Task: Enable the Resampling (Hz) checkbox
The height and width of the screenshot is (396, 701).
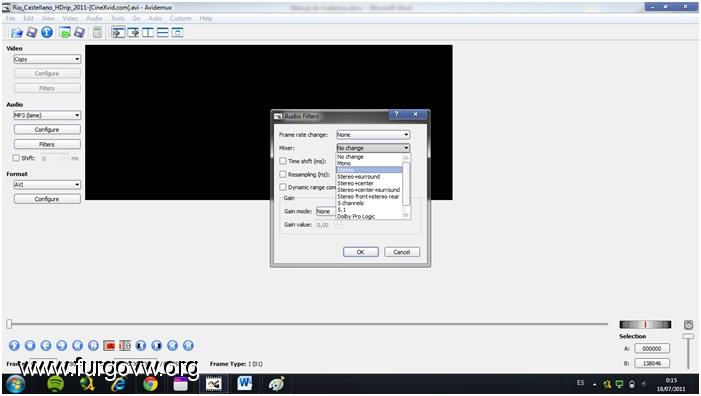Action: click(283, 174)
